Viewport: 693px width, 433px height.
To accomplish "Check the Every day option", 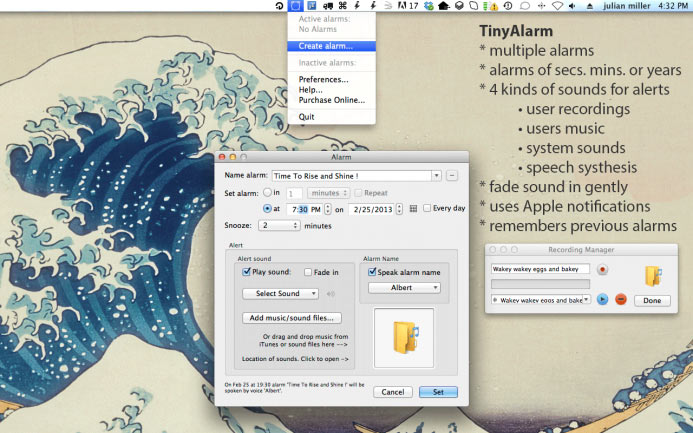I will click(x=427, y=209).
